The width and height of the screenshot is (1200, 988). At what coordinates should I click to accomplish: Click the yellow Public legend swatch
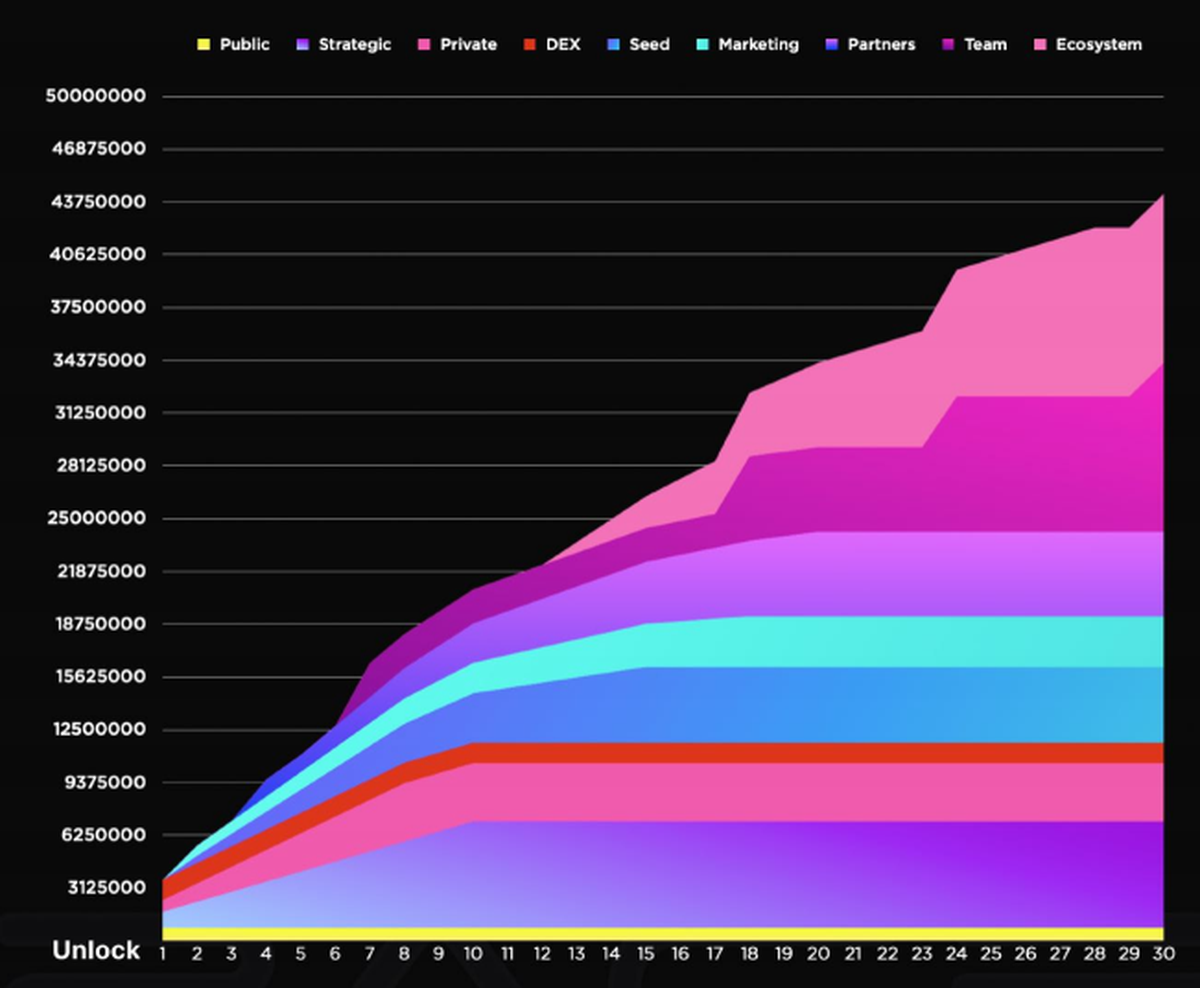204,45
